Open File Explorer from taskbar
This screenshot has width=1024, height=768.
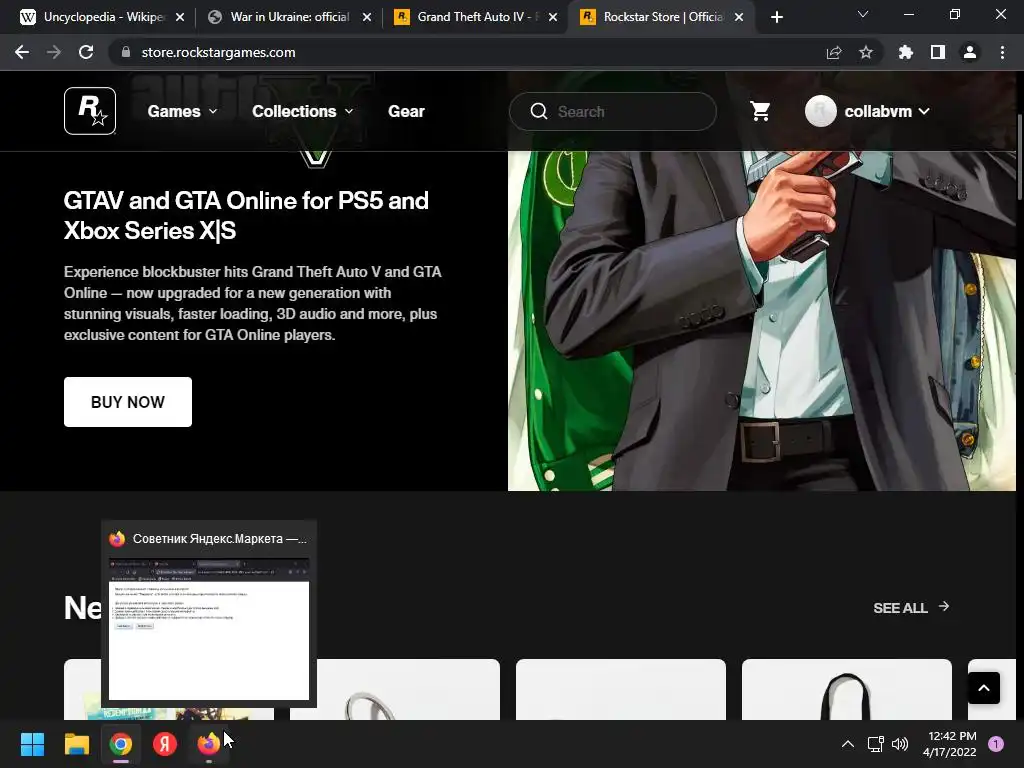pyautogui.click(x=76, y=744)
